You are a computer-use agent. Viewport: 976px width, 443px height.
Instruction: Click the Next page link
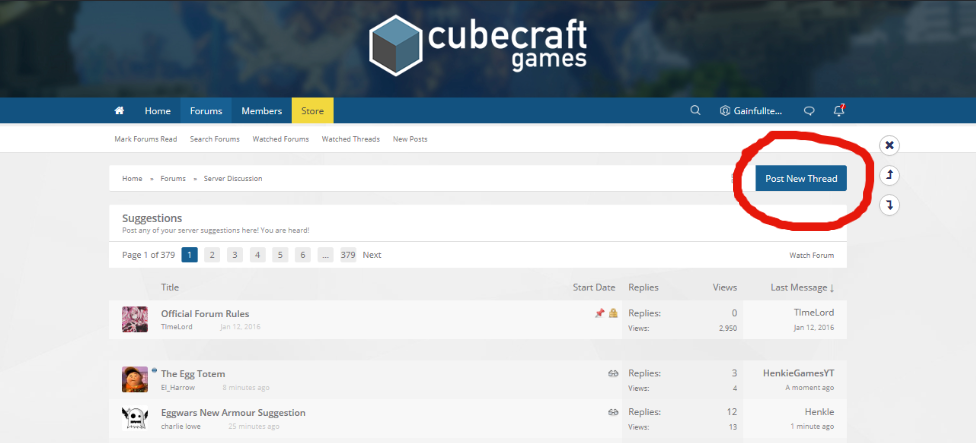pos(372,254)
